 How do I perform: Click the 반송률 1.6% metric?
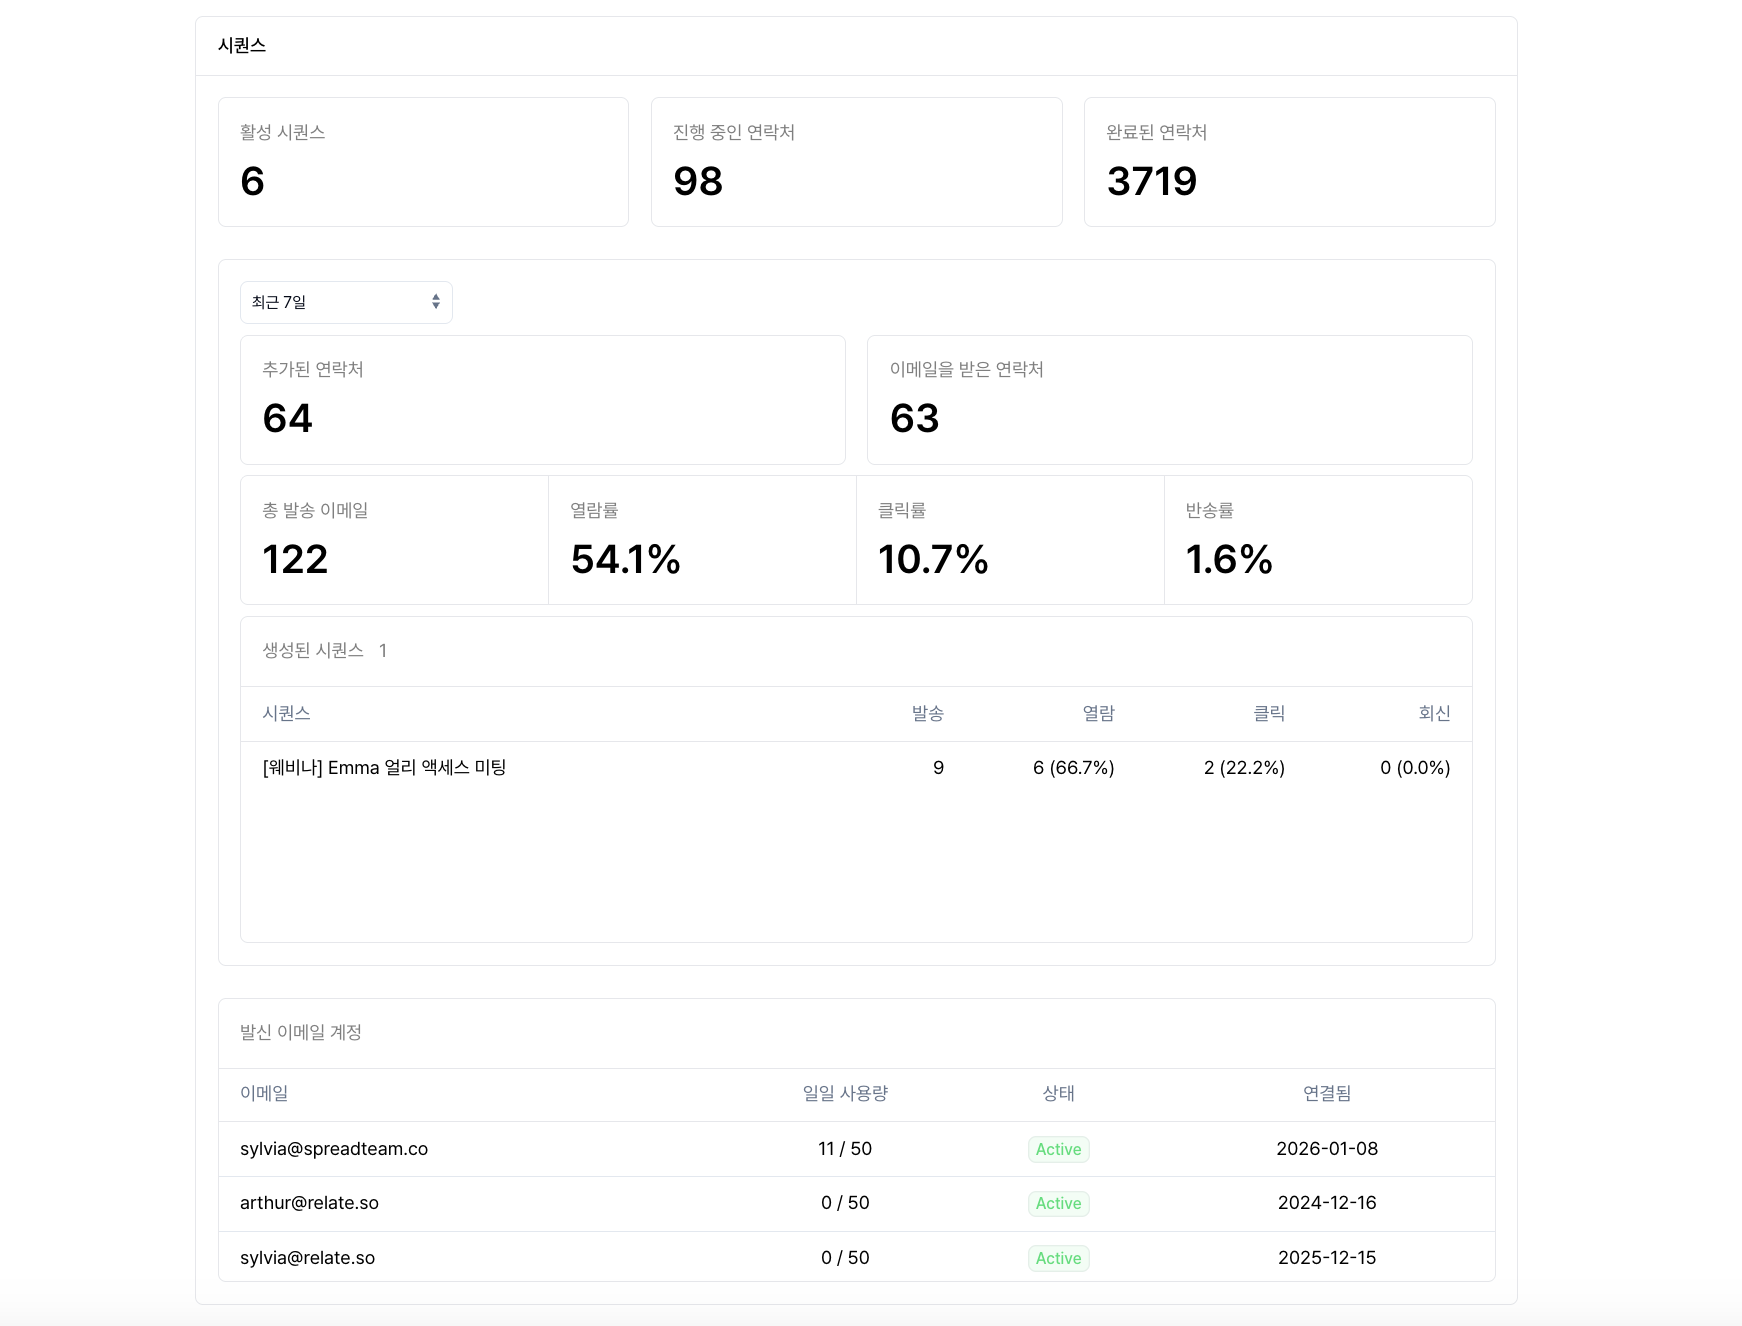point(1228,558)
